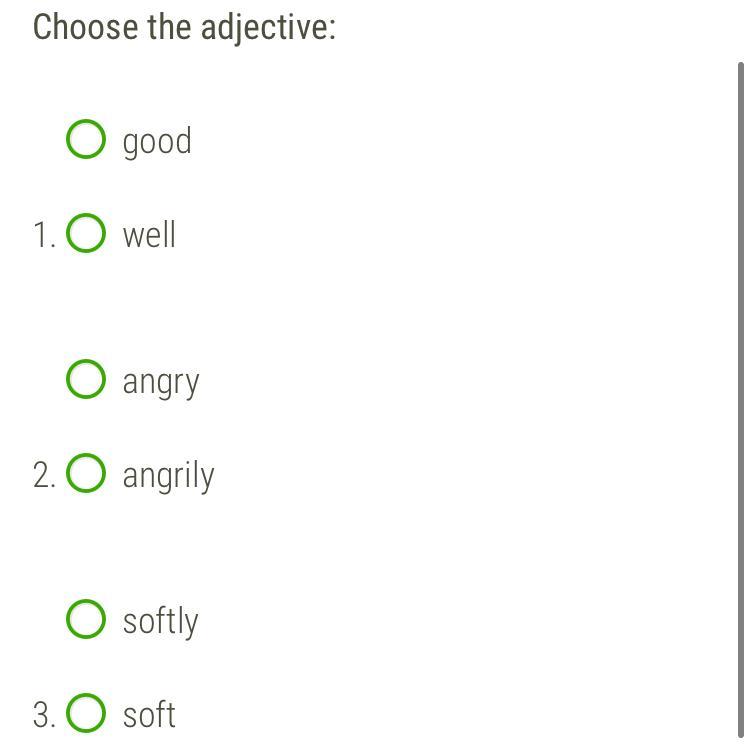The width and height of the screenshot is (750, 750).
Task: Click the question number '2.'
Action: (44, 476)
